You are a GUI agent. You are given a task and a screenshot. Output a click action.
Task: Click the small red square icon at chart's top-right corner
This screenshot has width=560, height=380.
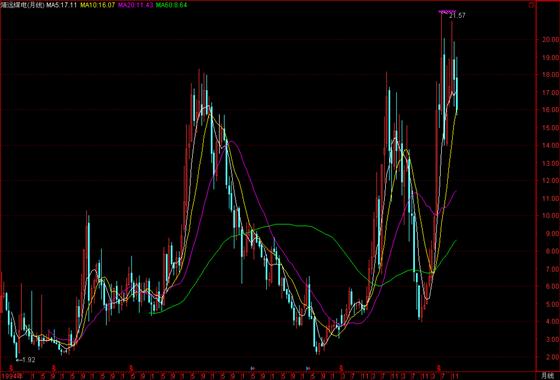point(531,5)
